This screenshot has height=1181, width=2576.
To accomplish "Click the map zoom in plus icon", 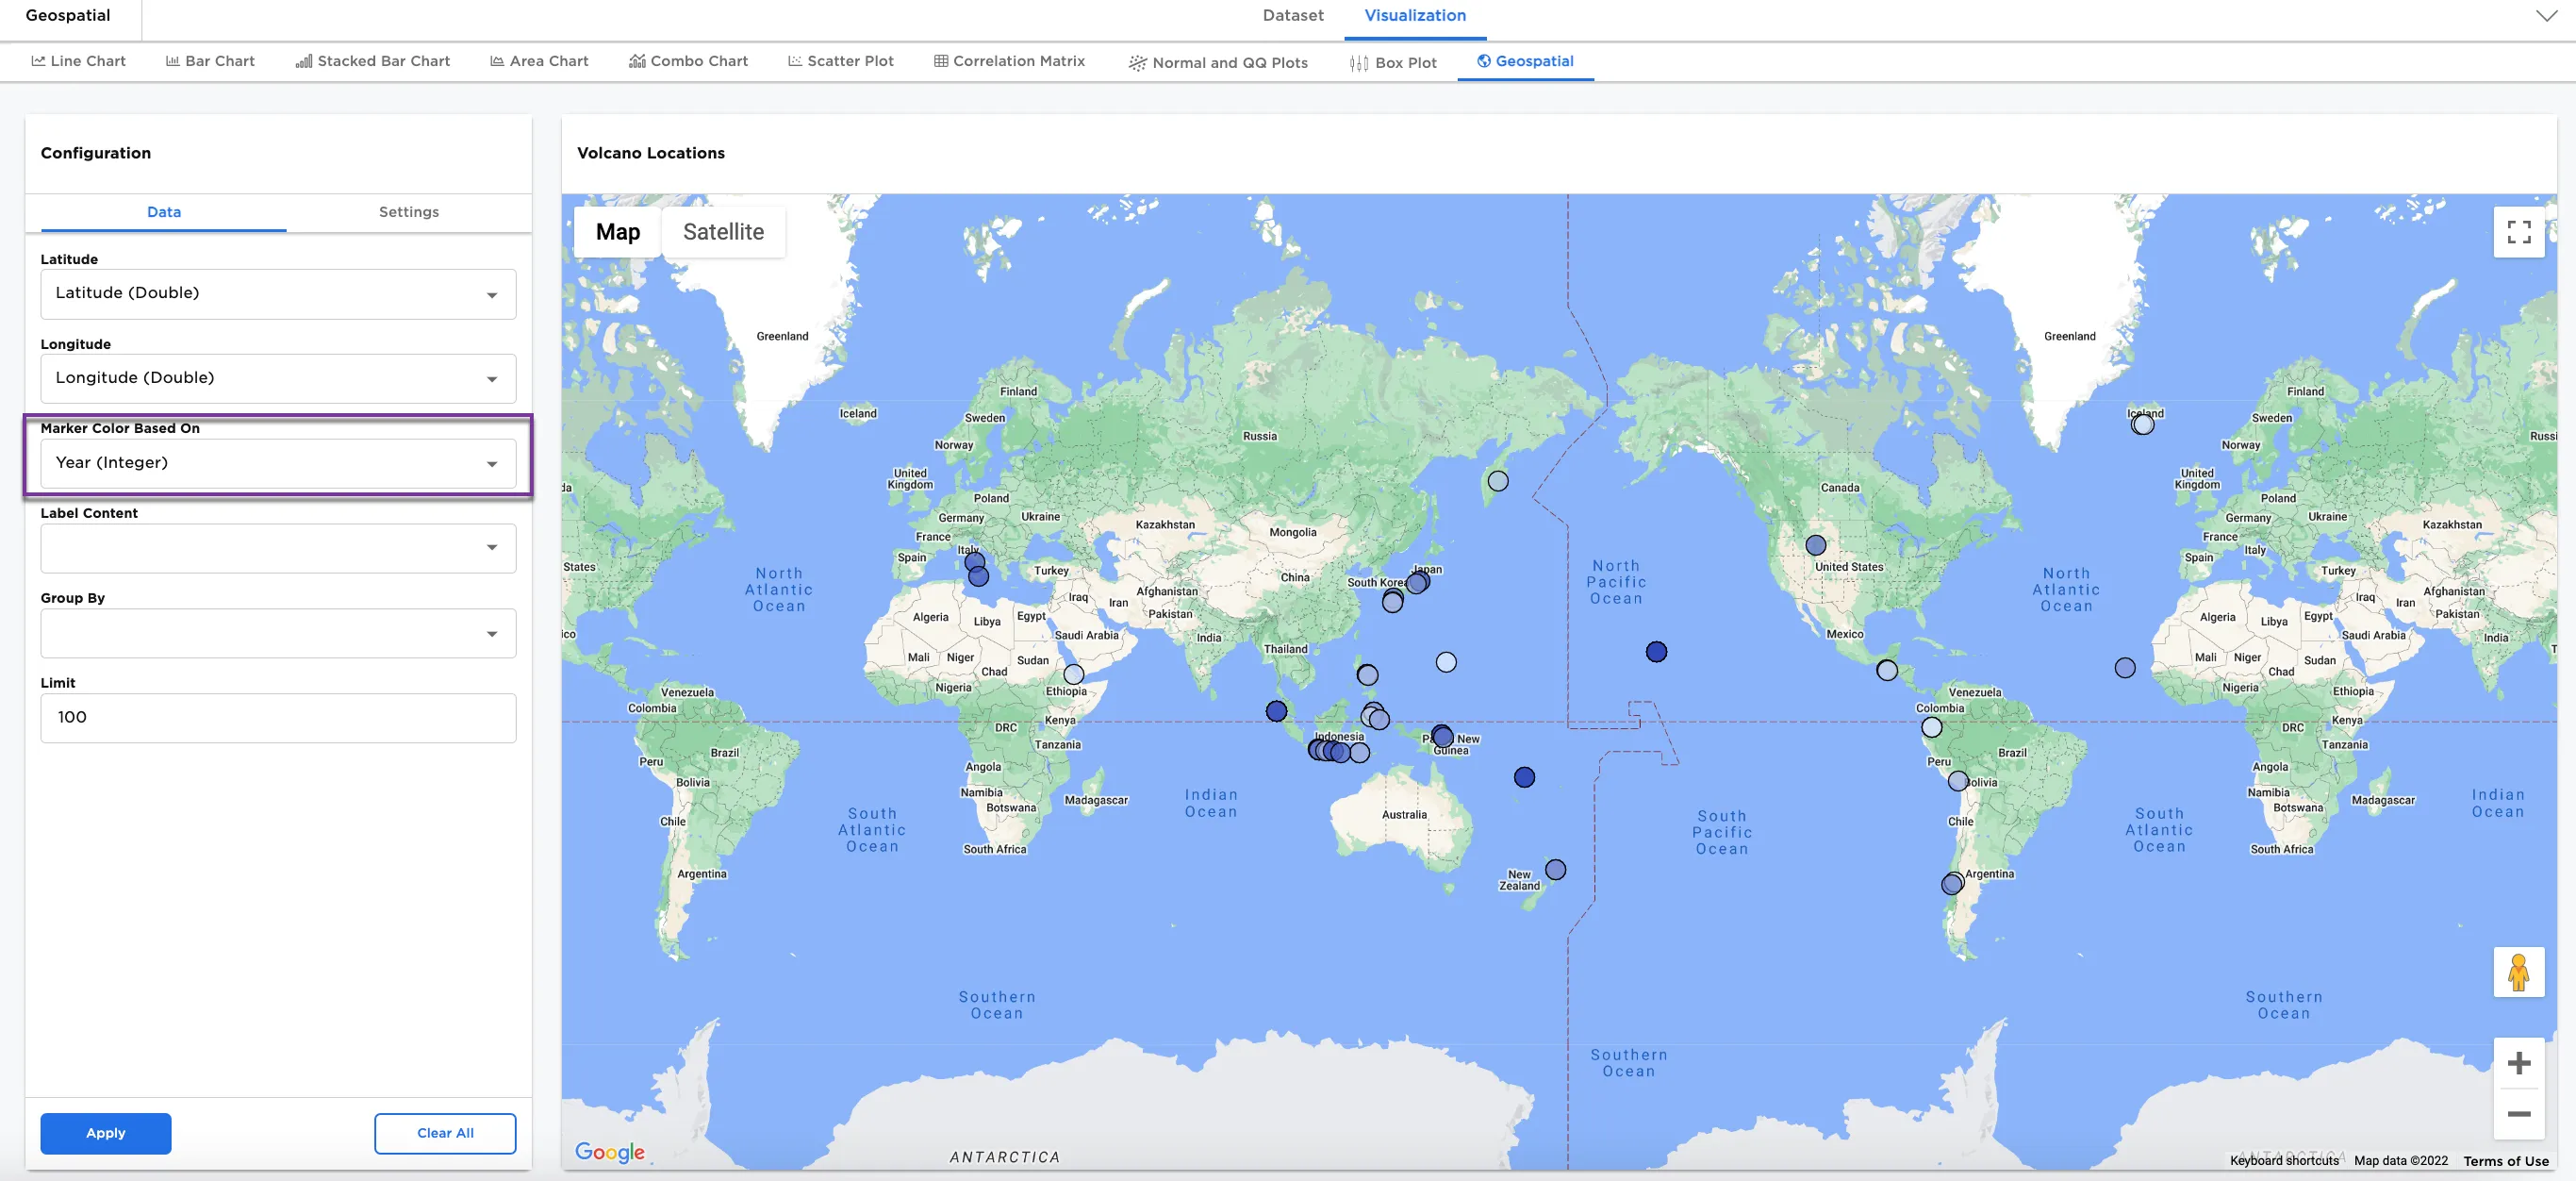I will 2518,1063.
